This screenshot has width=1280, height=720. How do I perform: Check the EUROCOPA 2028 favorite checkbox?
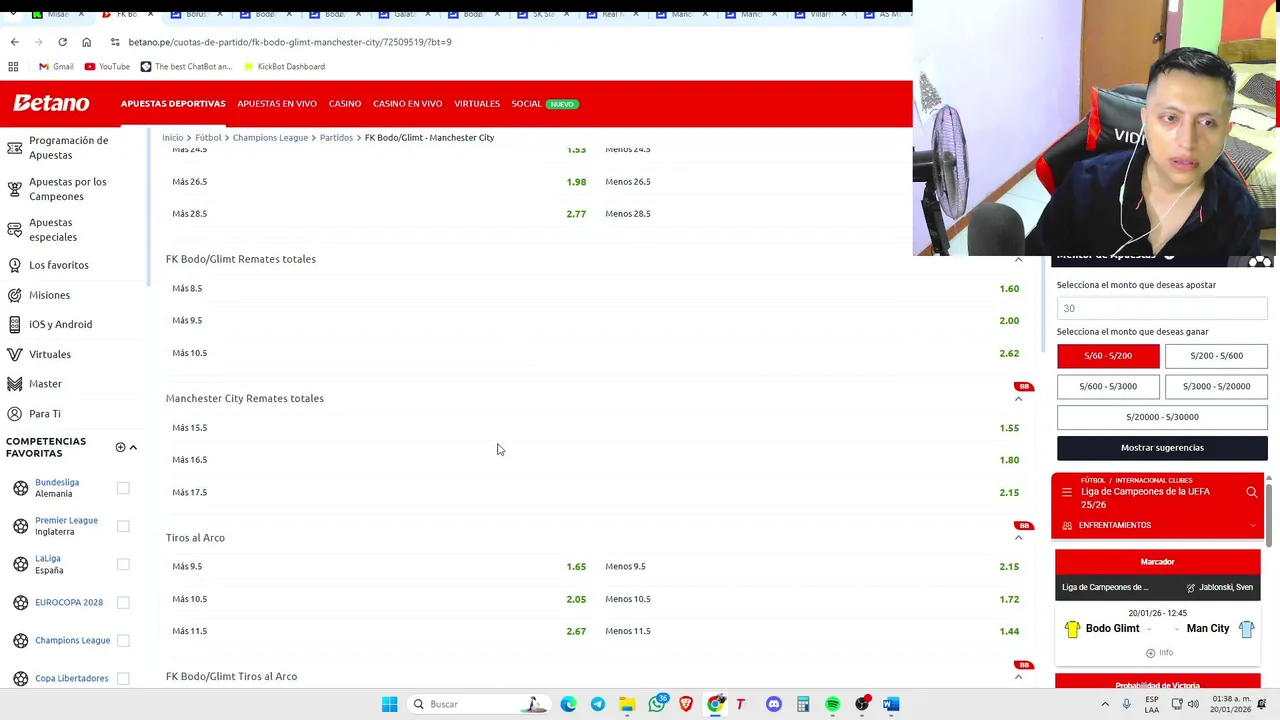click(123, 602)
